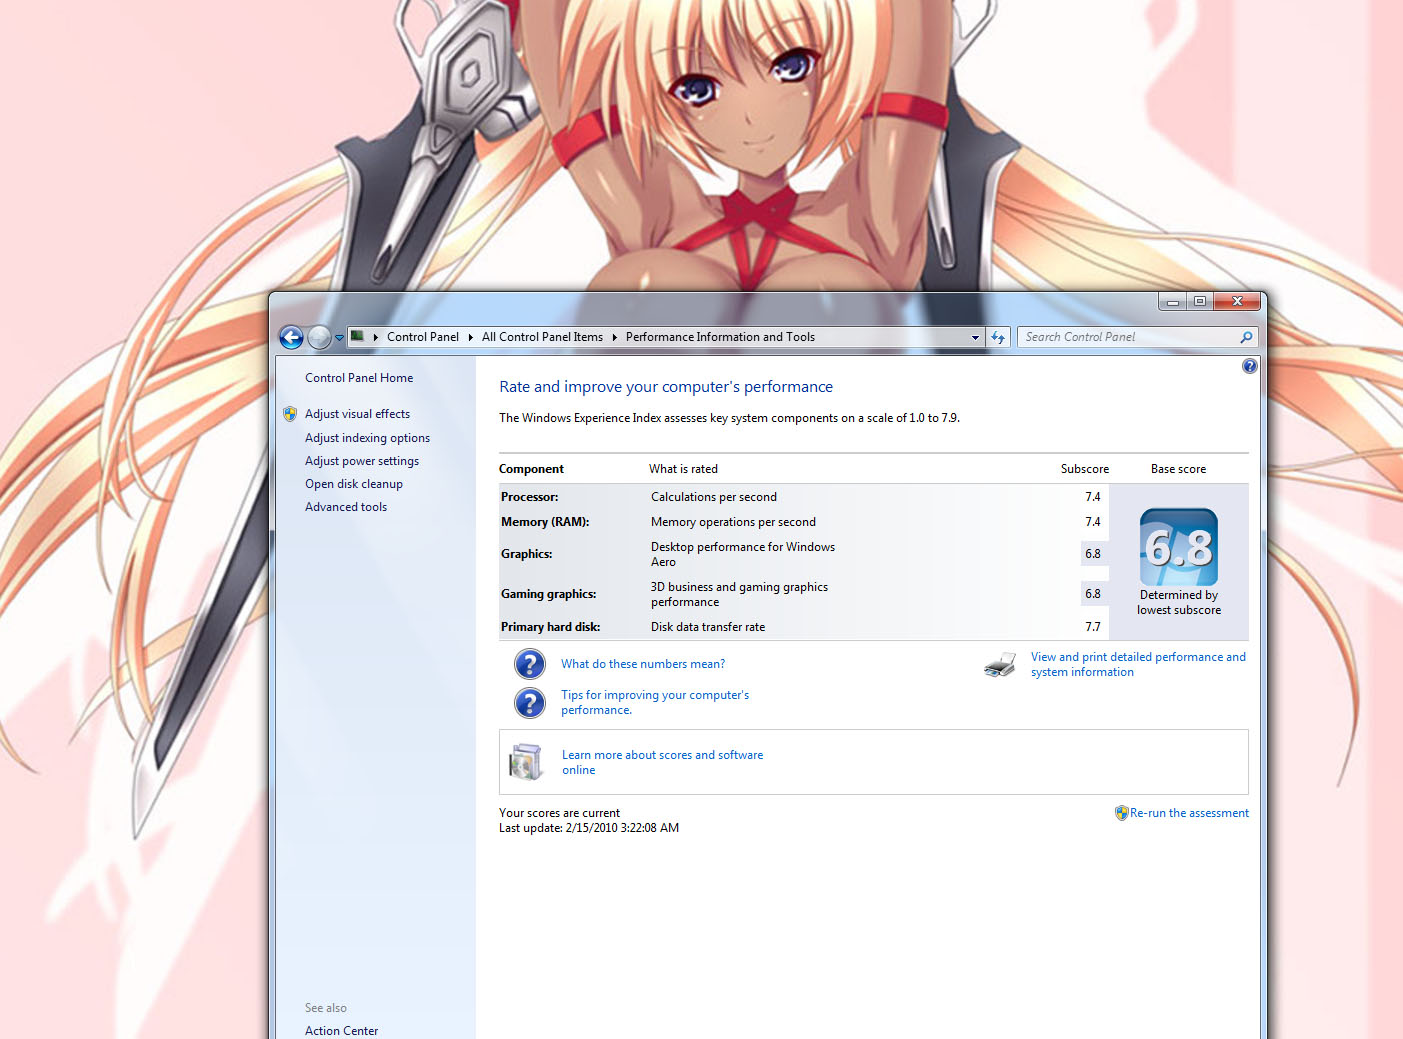
Task: Open the recent pages dropdown arrow
Action: point(339,338)
